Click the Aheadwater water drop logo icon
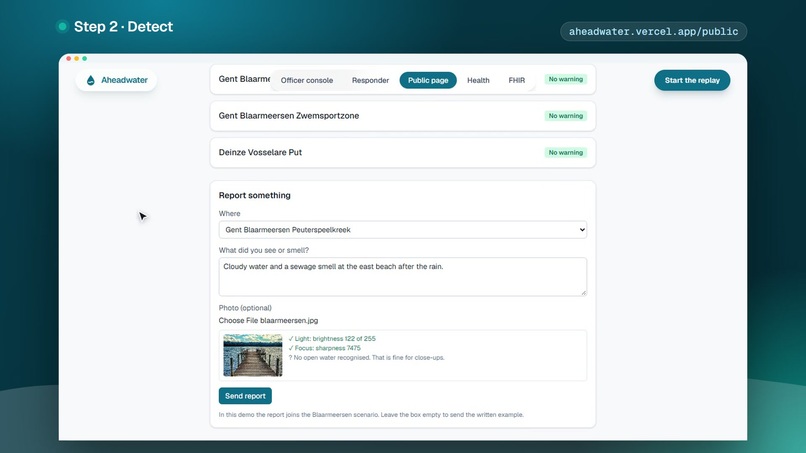This screenshot has width=806, height=453. pos(90,80)
